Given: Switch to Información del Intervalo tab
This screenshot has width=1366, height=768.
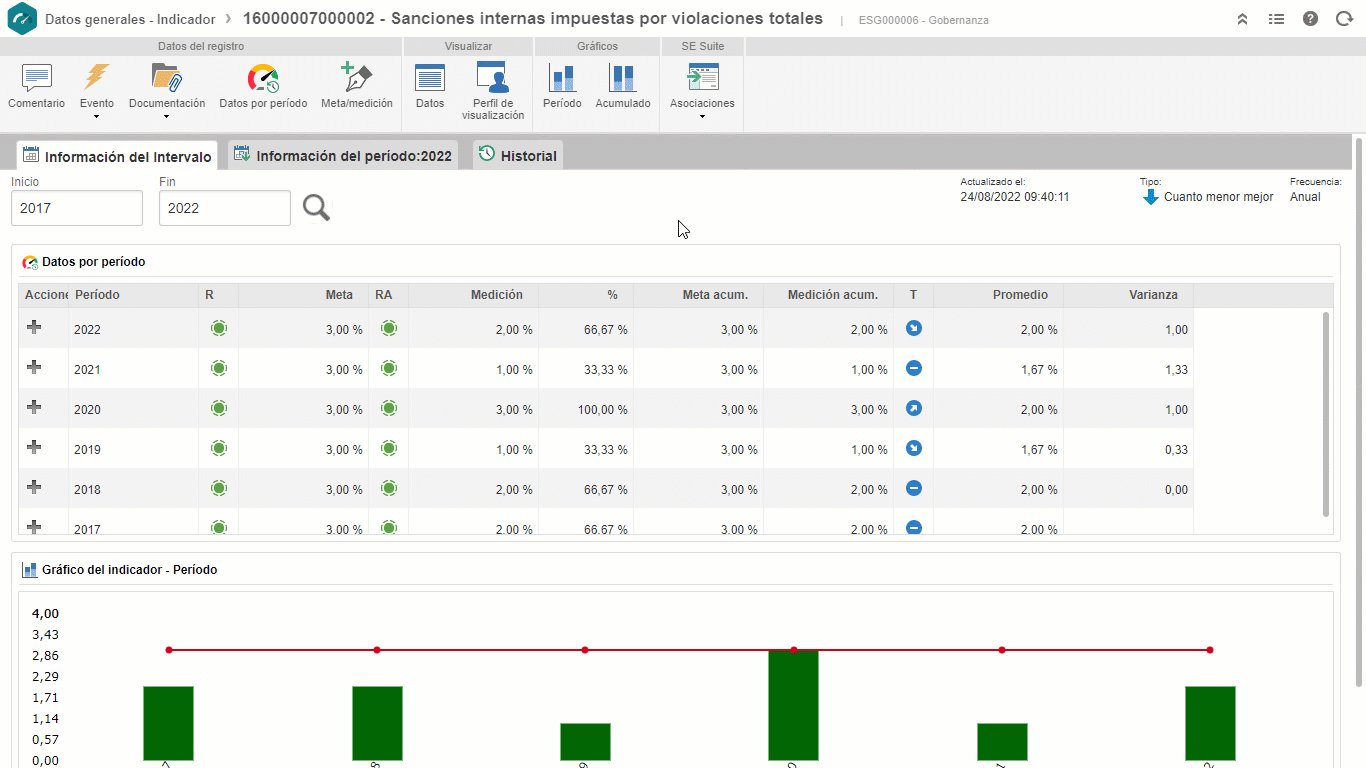Looking at the screenshot, I should pos(117,155).
